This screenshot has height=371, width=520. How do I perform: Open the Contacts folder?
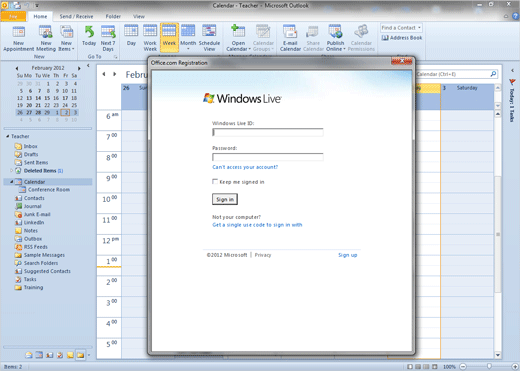34,198
